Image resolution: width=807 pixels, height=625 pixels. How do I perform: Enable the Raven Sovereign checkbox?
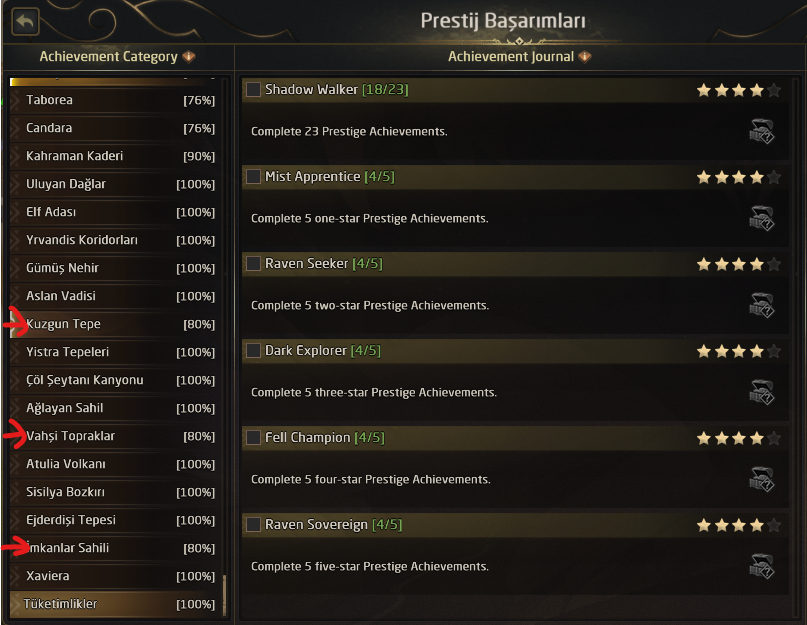tap(254, 525)
